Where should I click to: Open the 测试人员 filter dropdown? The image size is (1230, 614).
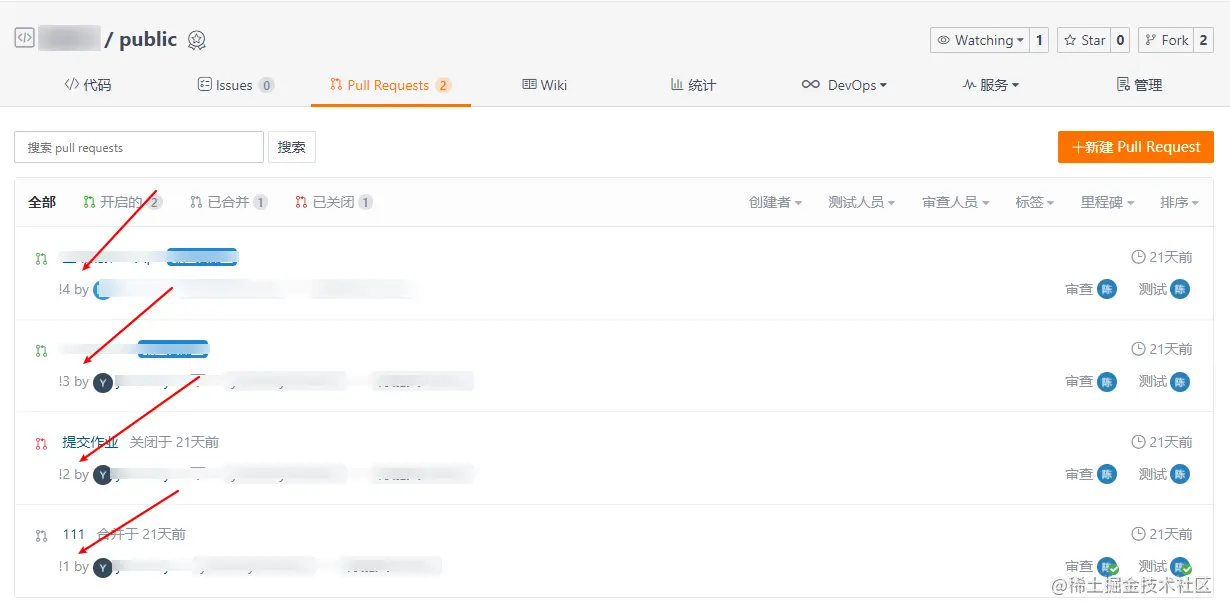[x=861, y=202]
